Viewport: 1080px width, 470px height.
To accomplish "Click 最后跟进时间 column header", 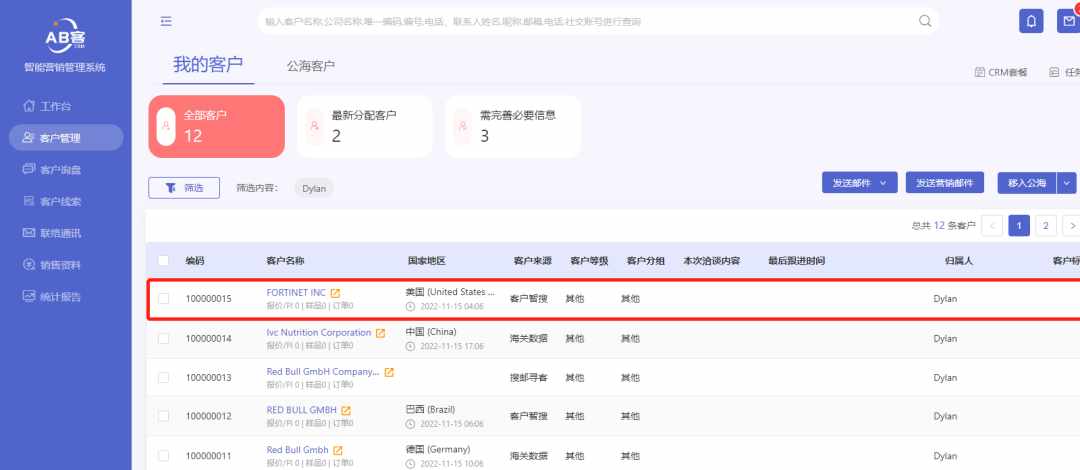I will [x=797, y=261].
